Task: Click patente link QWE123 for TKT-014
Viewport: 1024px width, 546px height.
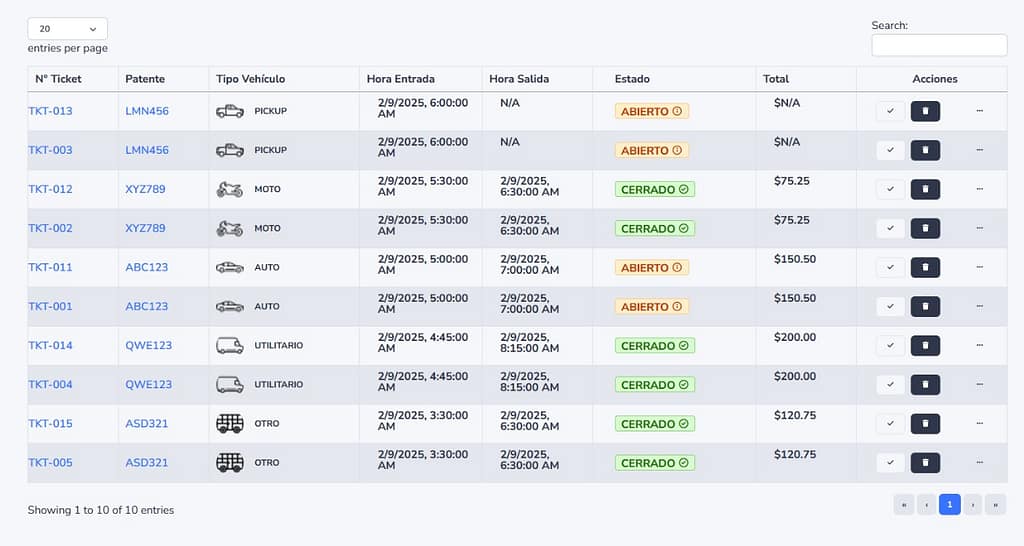Action: (x=148, y=345)
